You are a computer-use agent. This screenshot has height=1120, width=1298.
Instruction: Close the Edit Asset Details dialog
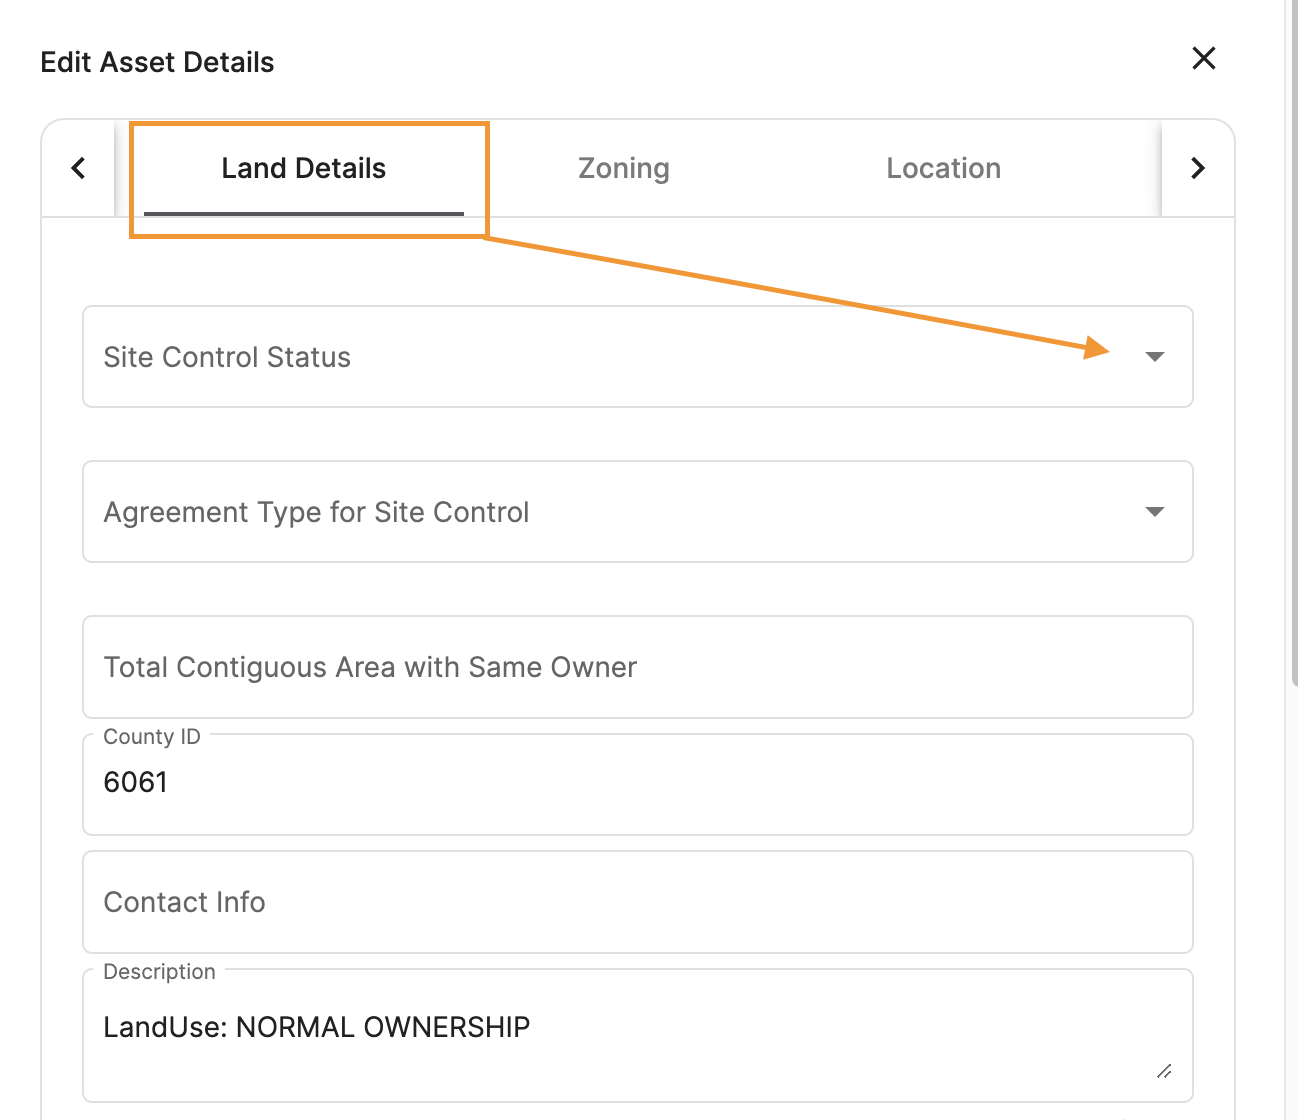(x=1203, y=59)
